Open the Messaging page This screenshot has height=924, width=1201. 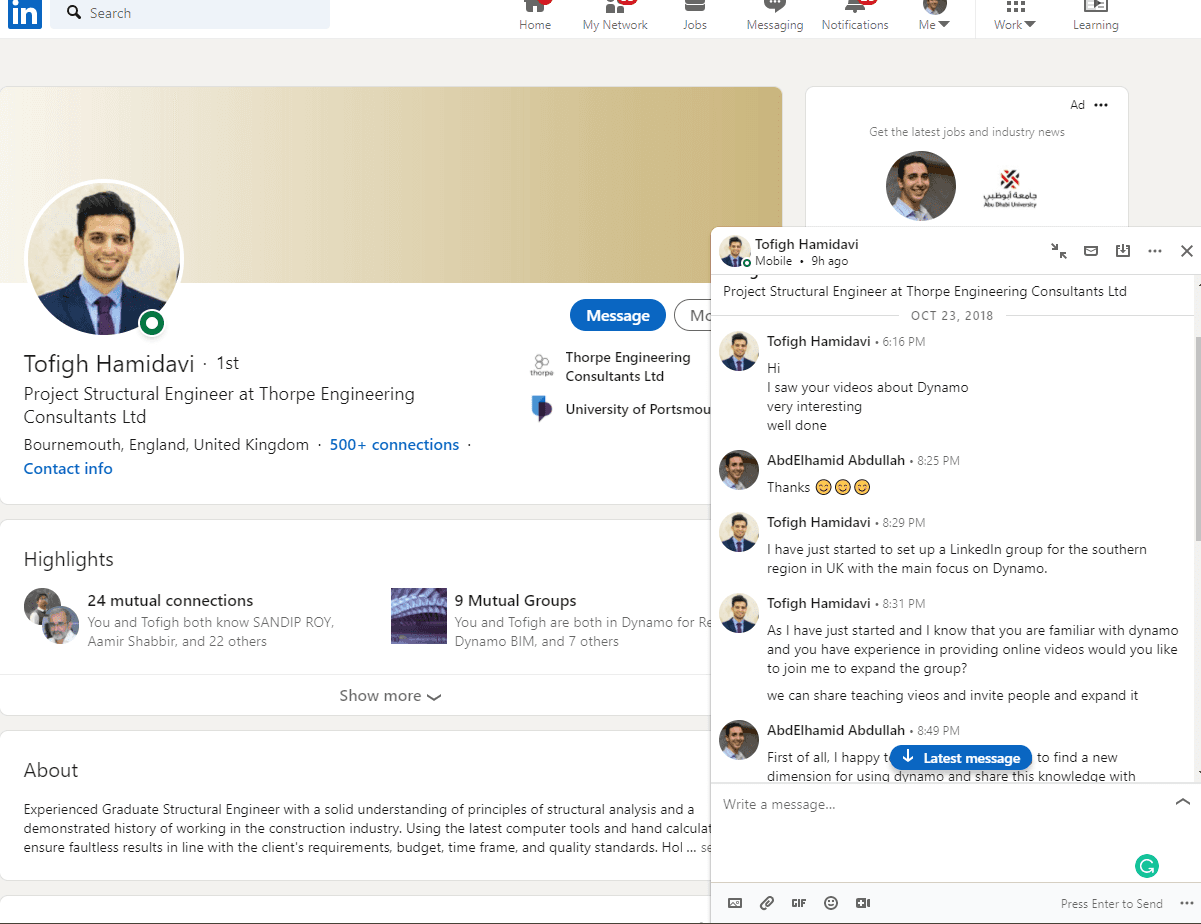(775, 16)
